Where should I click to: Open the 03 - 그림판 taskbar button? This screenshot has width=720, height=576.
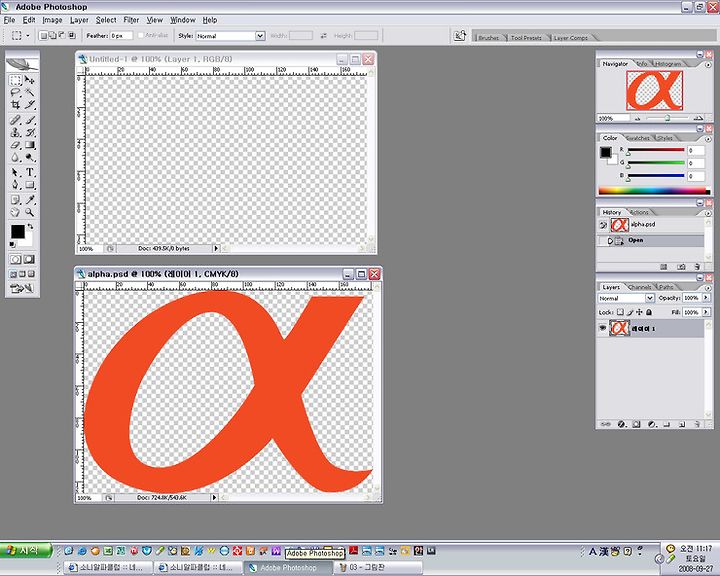coord(379,568)
